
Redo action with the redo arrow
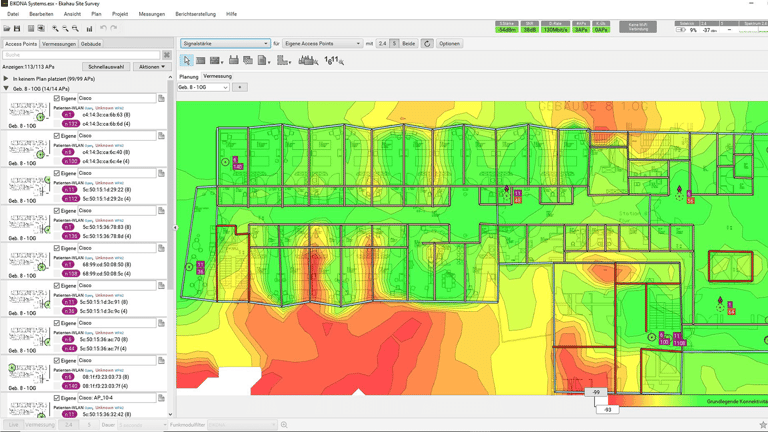[114, 28]
